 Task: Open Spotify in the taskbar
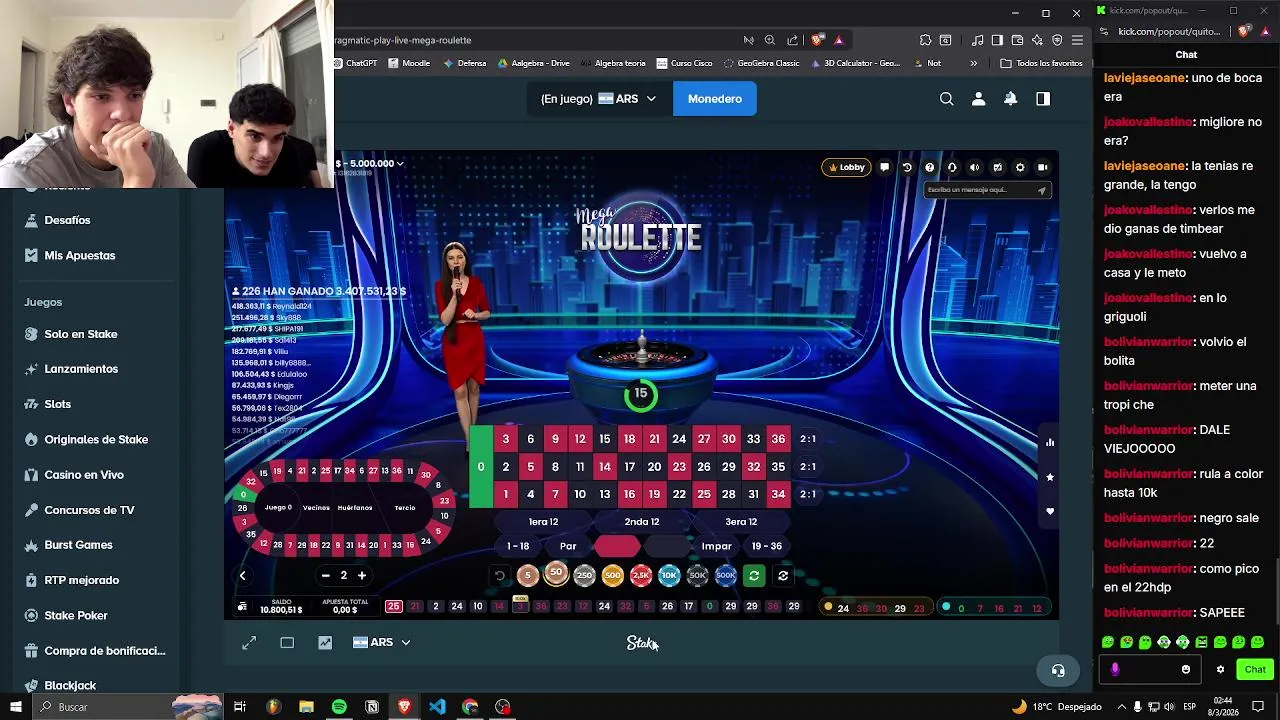[x=339, y=707]
